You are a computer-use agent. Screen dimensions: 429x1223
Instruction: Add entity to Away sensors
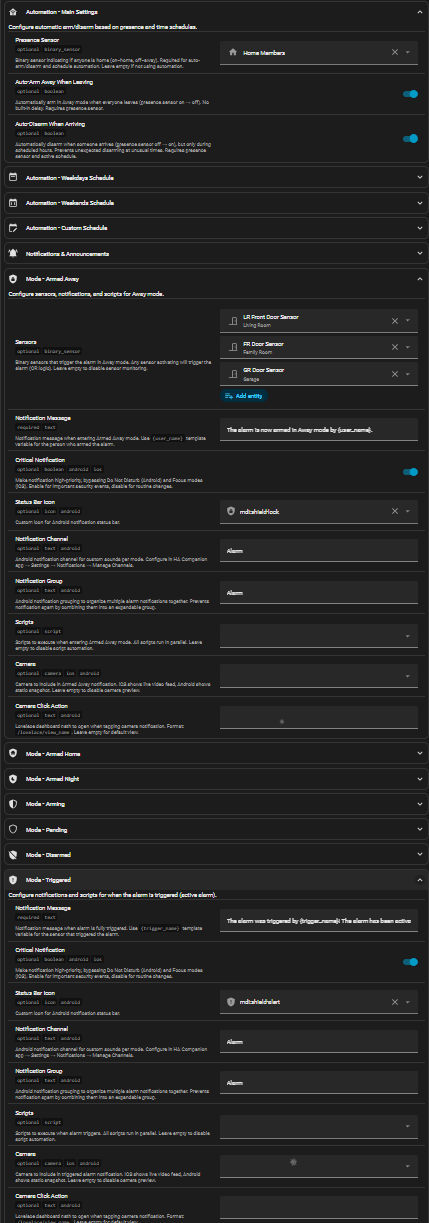coord(243,396)
